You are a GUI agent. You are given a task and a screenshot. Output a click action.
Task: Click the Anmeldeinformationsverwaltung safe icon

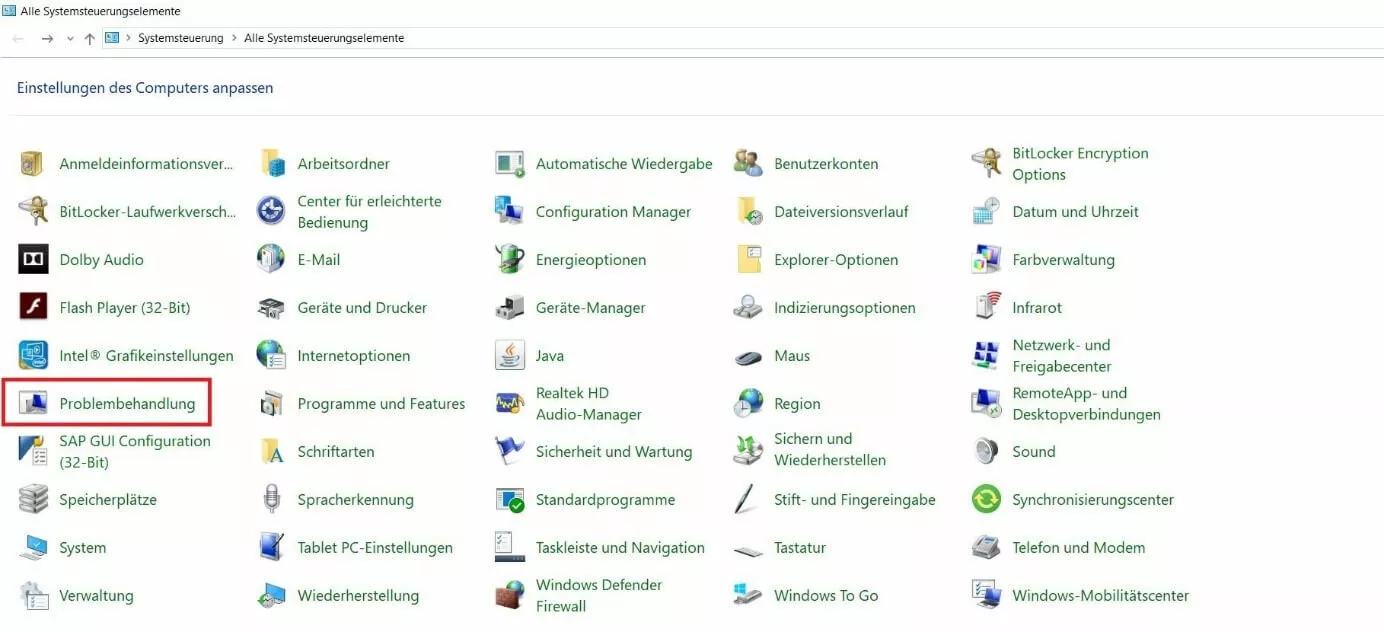tap(33, 164)
